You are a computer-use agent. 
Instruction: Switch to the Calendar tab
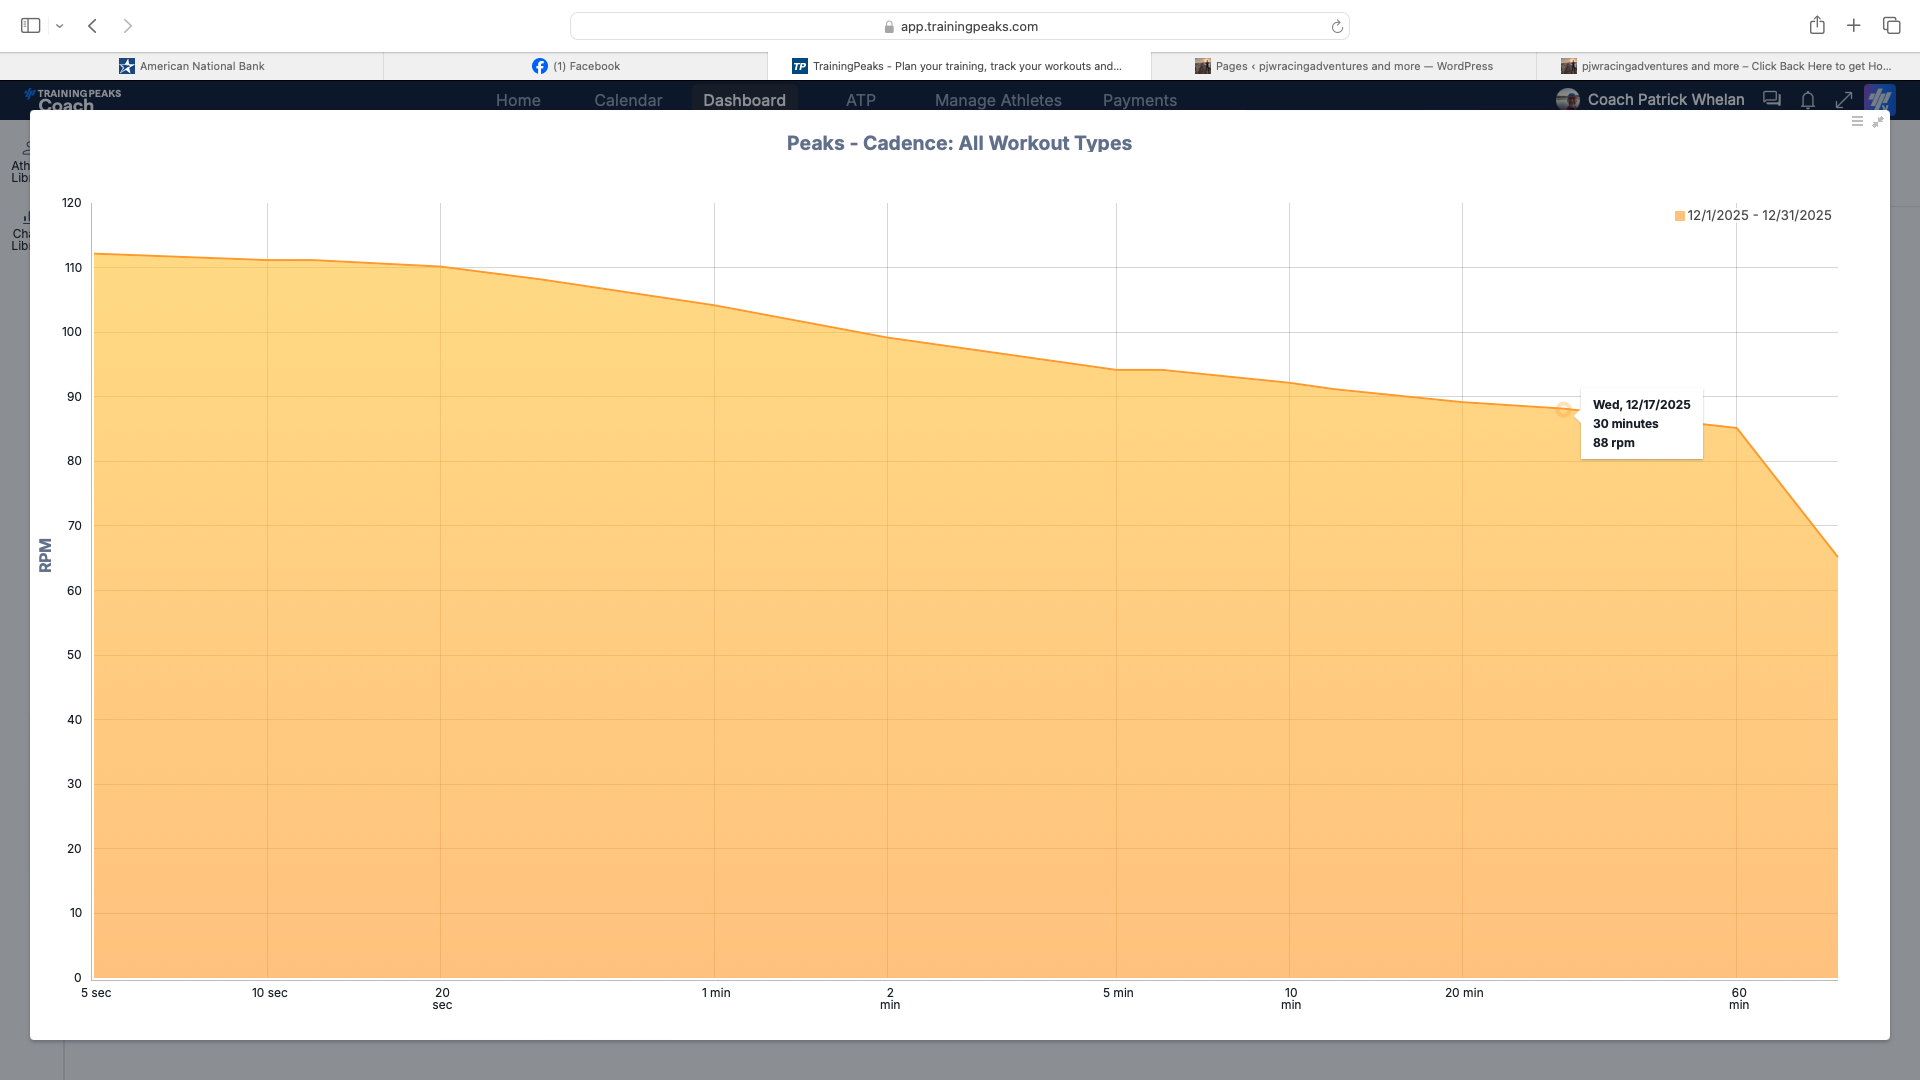(627, 100)
